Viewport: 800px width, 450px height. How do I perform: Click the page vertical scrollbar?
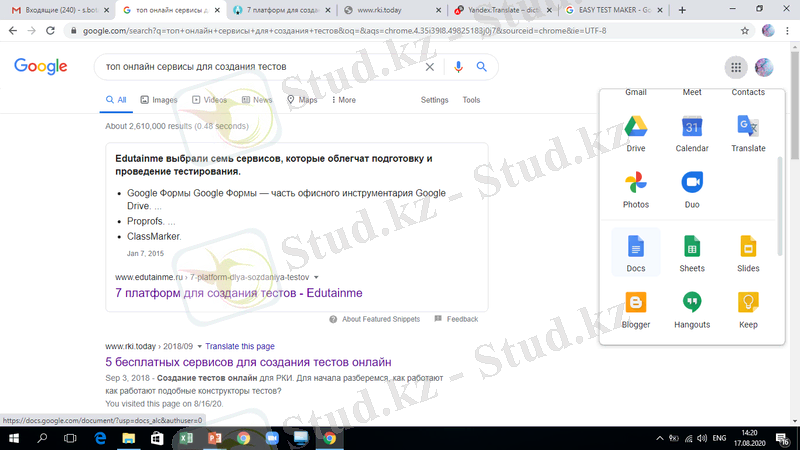(795, 105)
